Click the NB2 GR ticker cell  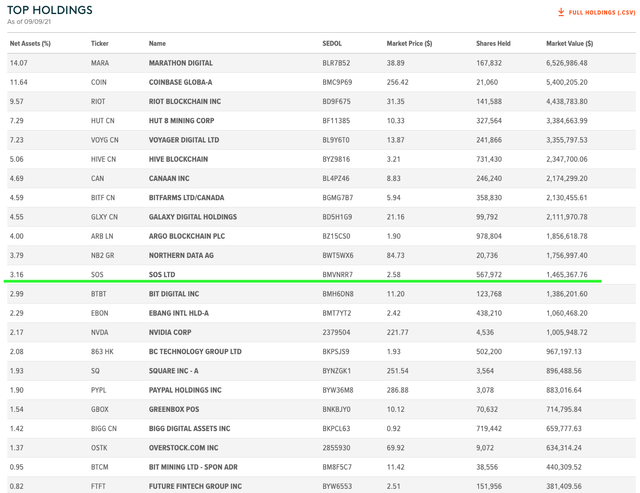[x=102, y=255]
